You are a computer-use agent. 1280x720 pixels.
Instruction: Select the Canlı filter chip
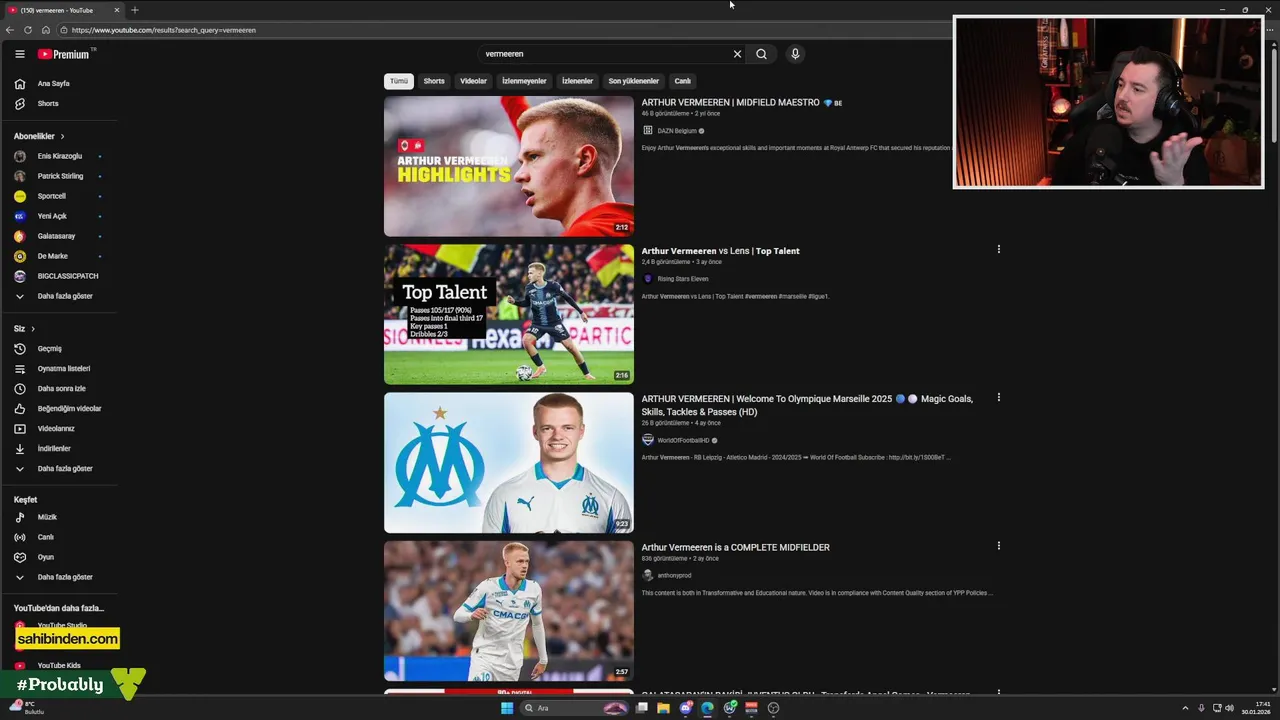point(683,81)
